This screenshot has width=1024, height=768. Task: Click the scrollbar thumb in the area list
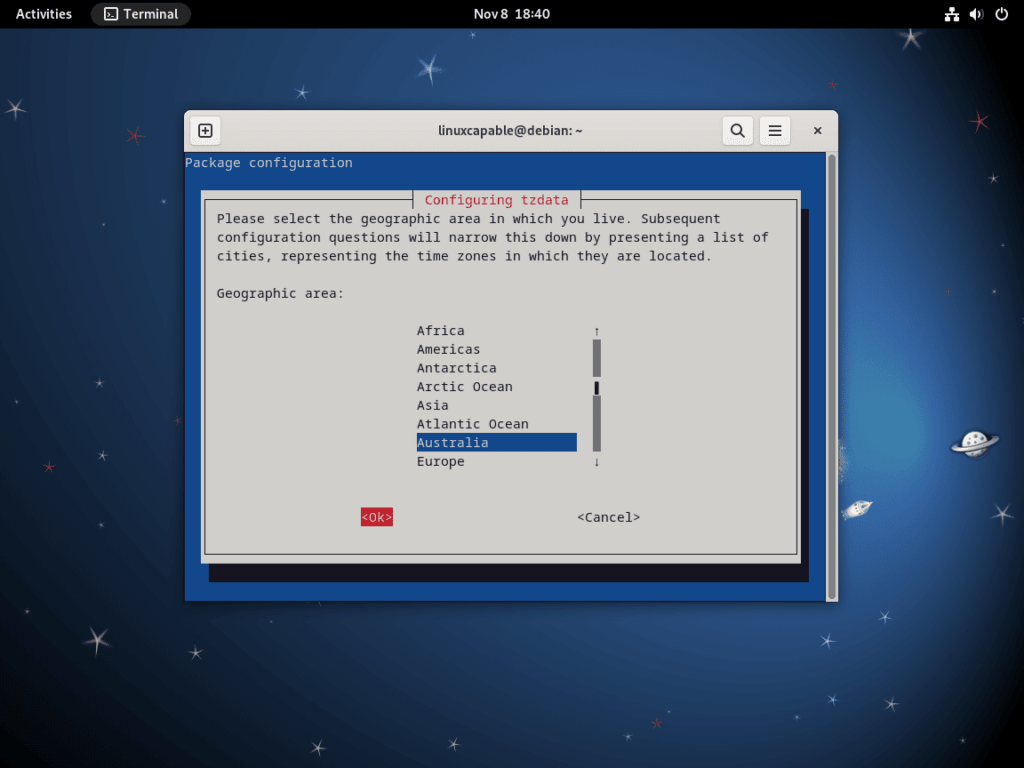coord(596,387)
